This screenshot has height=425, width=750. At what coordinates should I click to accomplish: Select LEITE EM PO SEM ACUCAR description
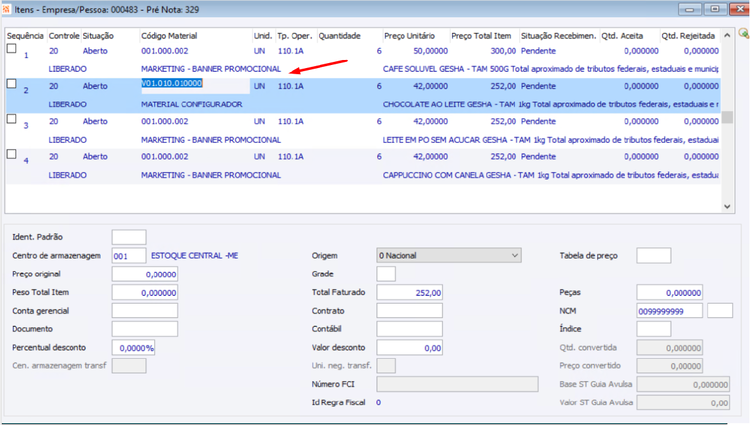(550, 140)
